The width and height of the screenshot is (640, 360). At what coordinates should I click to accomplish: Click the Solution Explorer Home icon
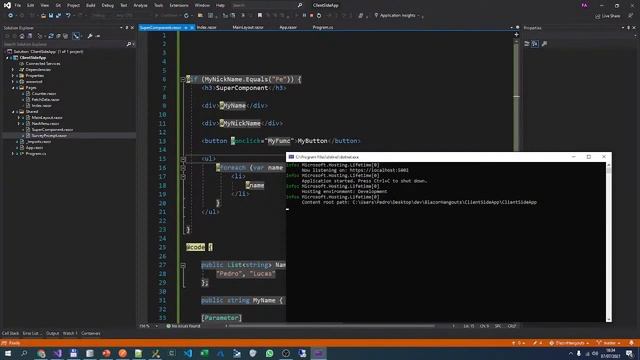[22, 36]
